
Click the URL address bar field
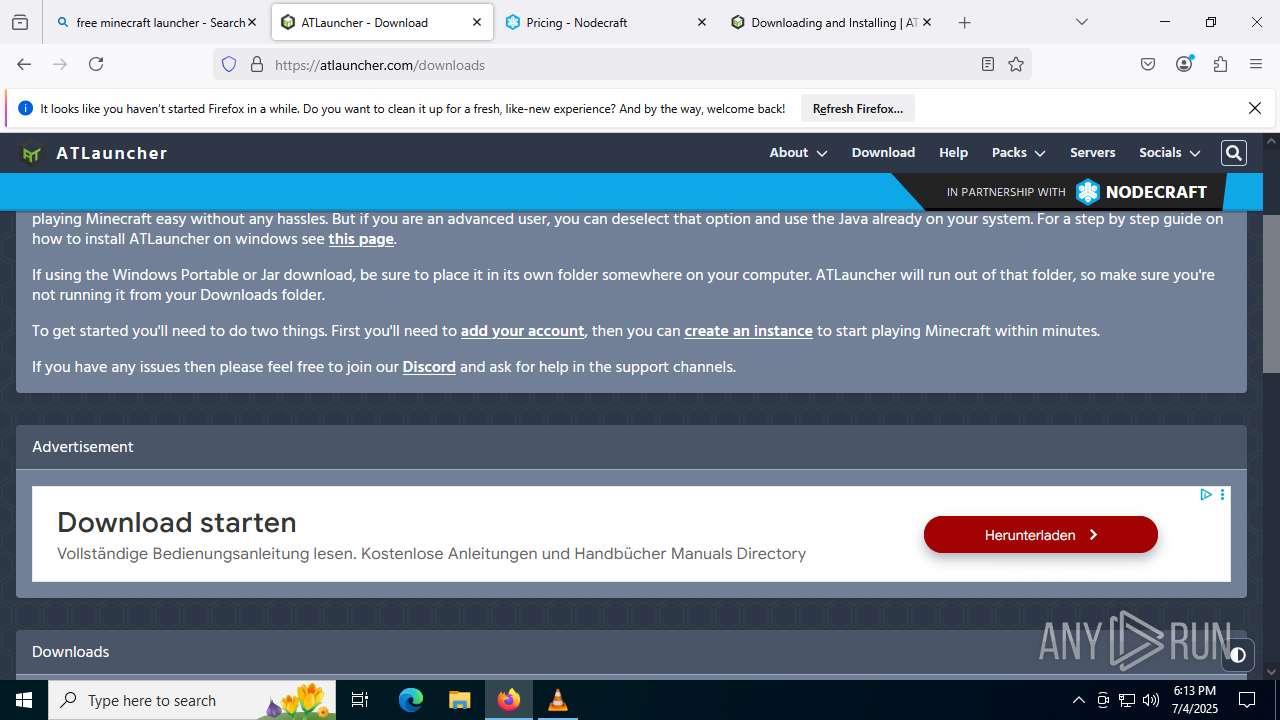pyautogui.click(x=620, y=64)
